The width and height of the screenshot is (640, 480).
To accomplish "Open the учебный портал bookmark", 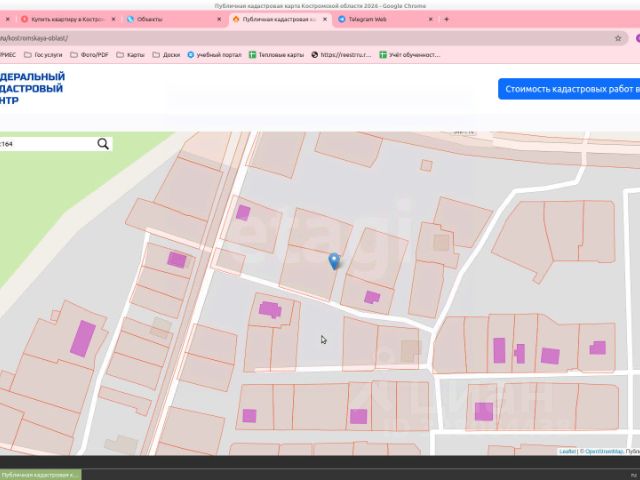I will coord(214,55).
